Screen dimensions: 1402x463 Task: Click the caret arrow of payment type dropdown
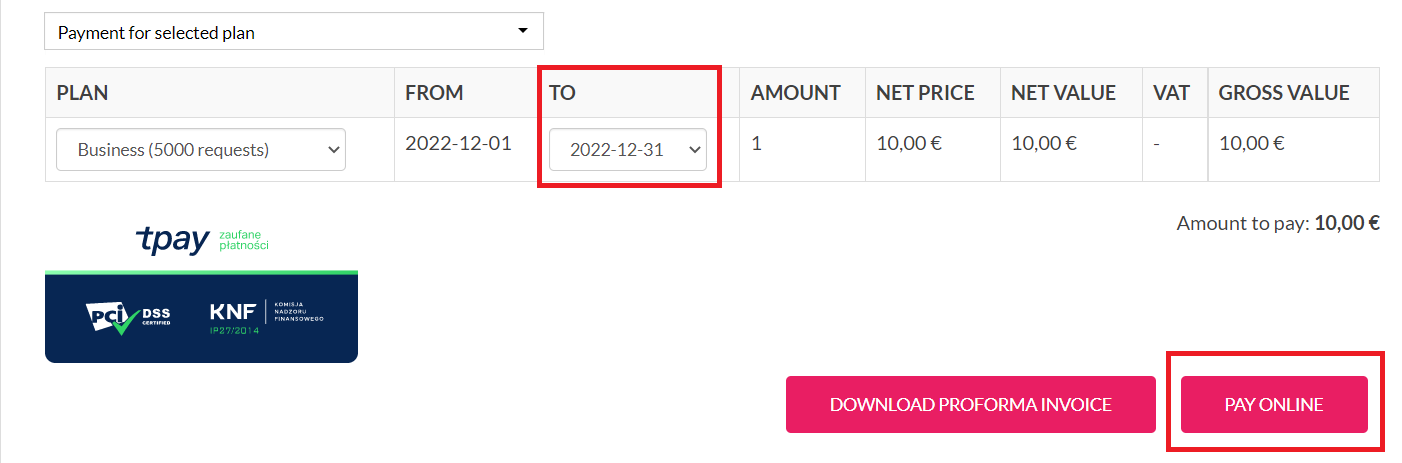522,31
